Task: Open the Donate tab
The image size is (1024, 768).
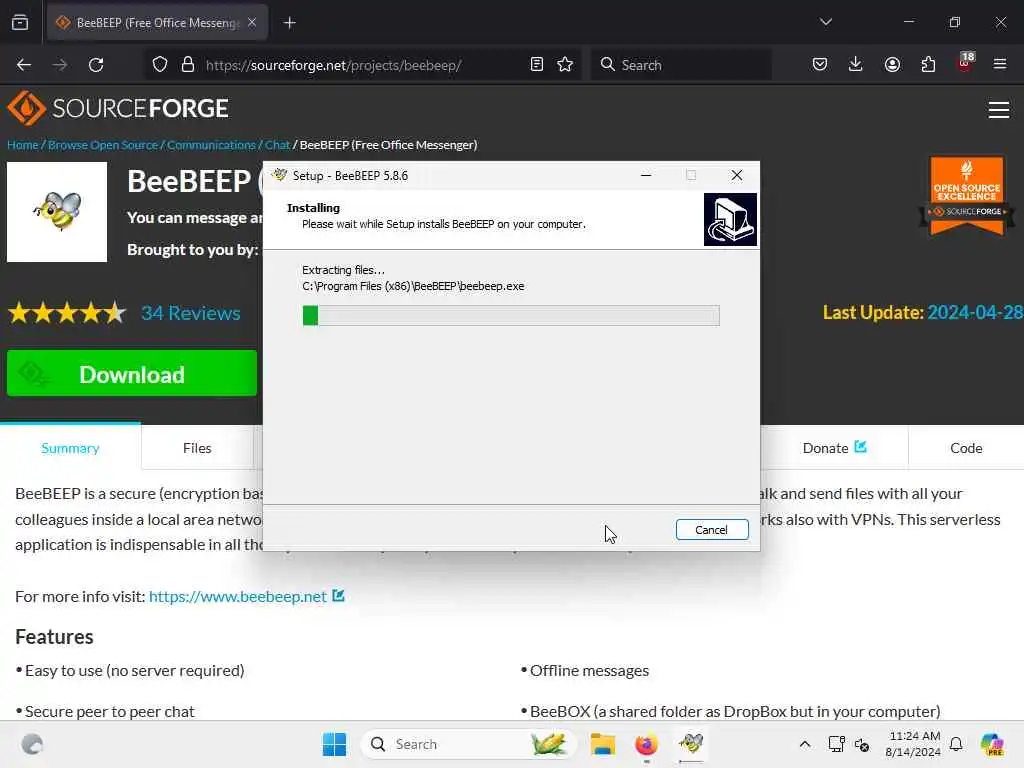Action: coord(834,448)
